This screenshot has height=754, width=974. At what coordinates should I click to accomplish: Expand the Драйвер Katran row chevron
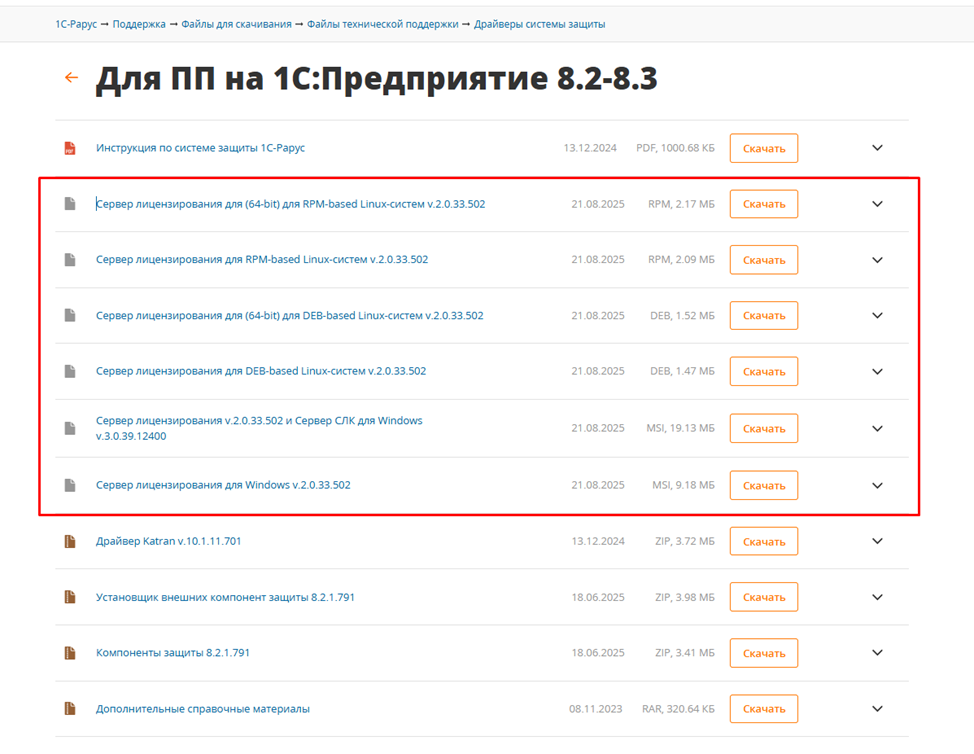[877, 541]
